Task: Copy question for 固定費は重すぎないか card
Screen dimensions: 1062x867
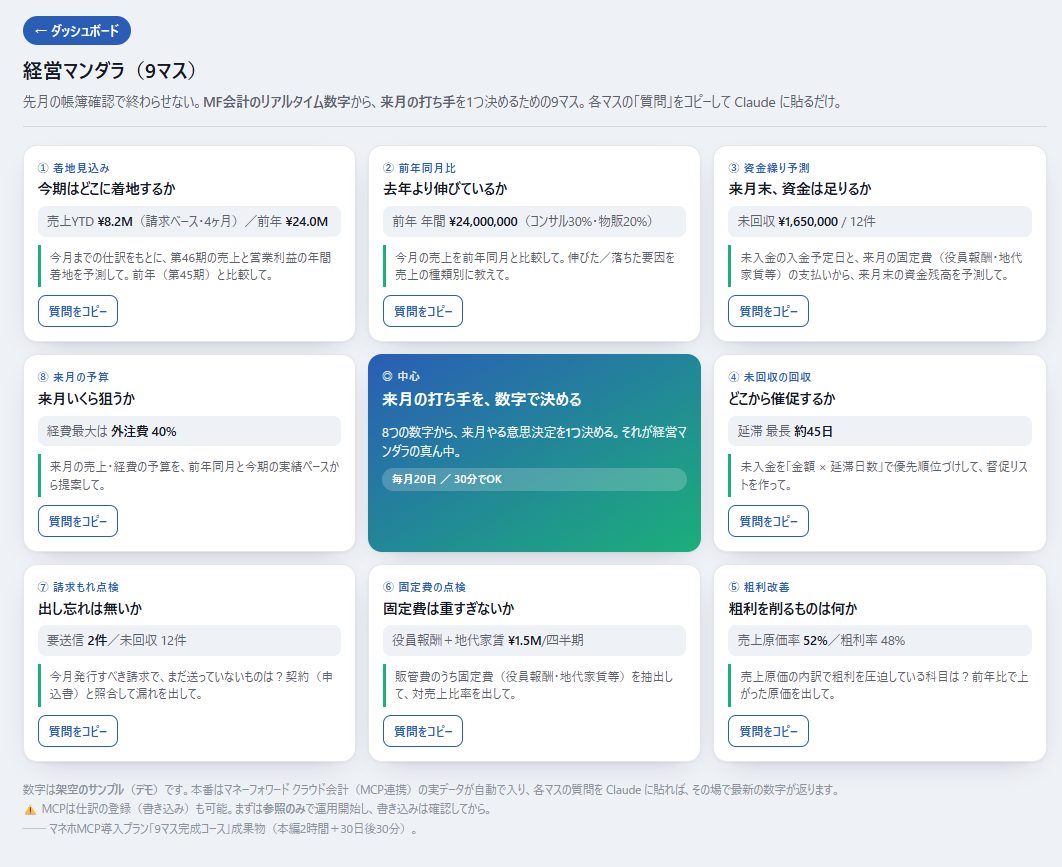Action: pyautogui.click(x=423, y=731)
